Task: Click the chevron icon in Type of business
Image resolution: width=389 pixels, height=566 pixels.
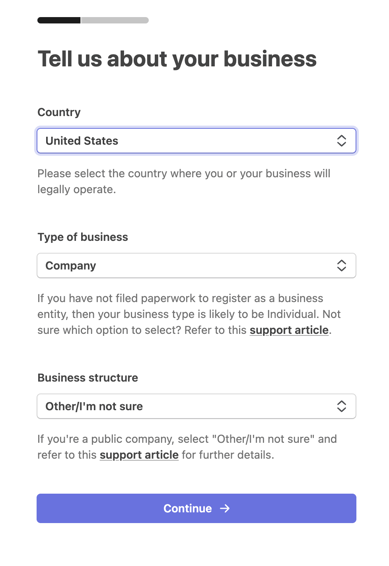Action: tap(341, 266)
